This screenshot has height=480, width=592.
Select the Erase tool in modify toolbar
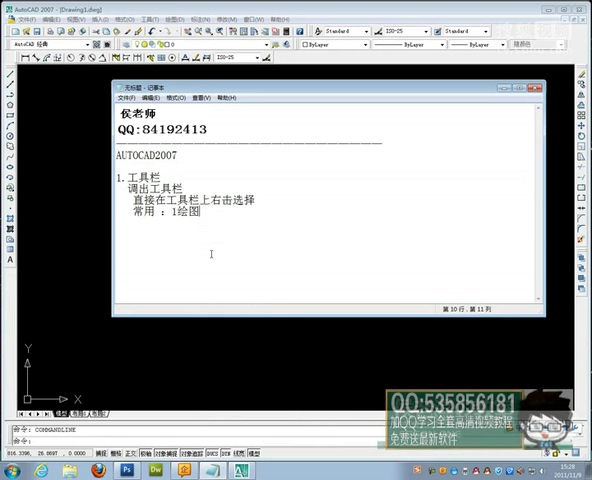[581, 74]
